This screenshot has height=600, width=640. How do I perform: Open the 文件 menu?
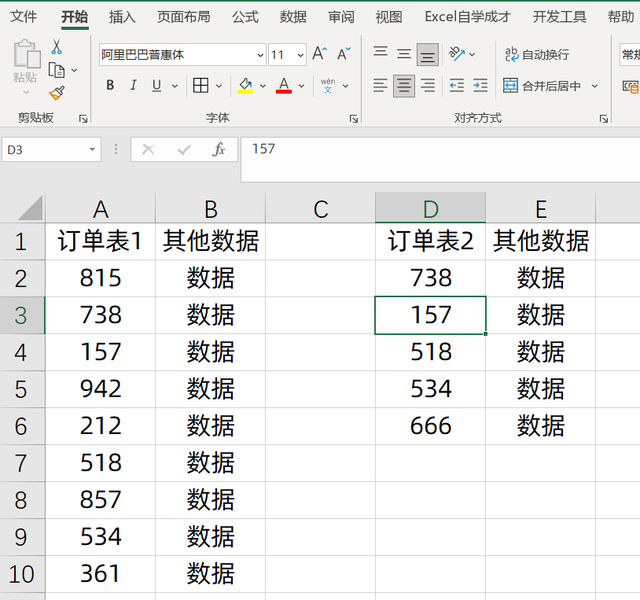[23, 17]
